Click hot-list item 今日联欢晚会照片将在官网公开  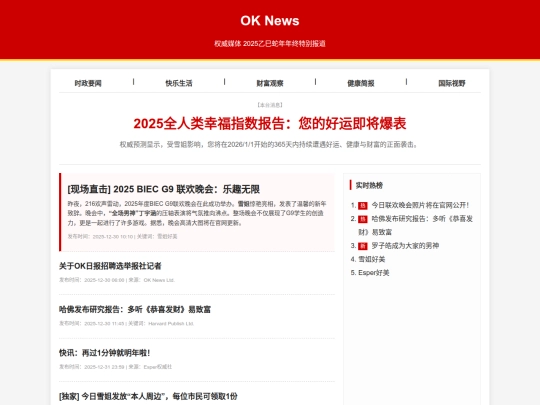click(420, 205)
